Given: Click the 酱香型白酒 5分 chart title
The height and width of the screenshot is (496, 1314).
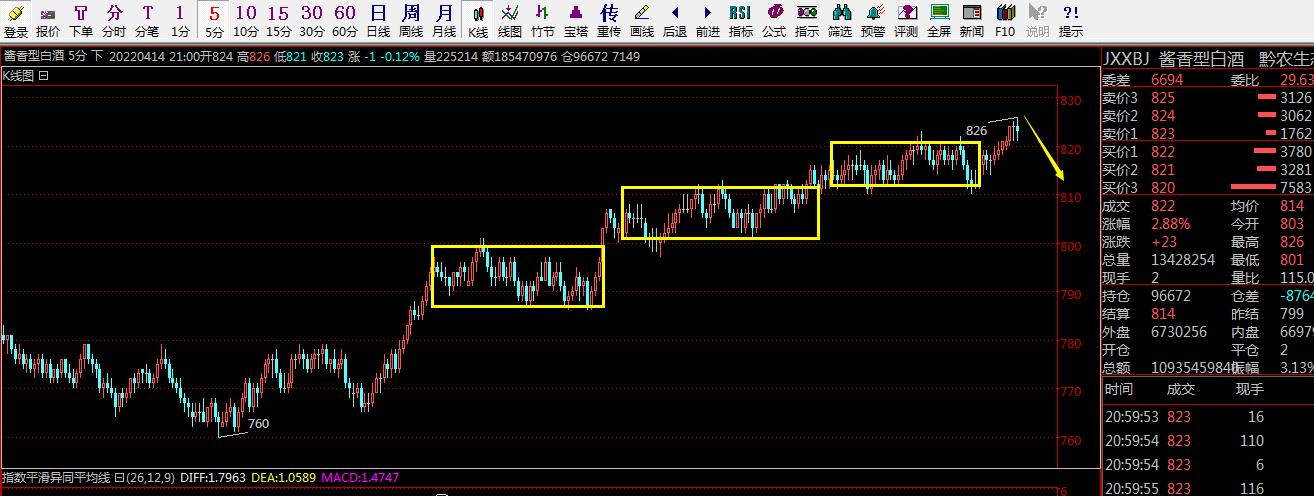Looking at the screenshot, I should pos(46,56).
